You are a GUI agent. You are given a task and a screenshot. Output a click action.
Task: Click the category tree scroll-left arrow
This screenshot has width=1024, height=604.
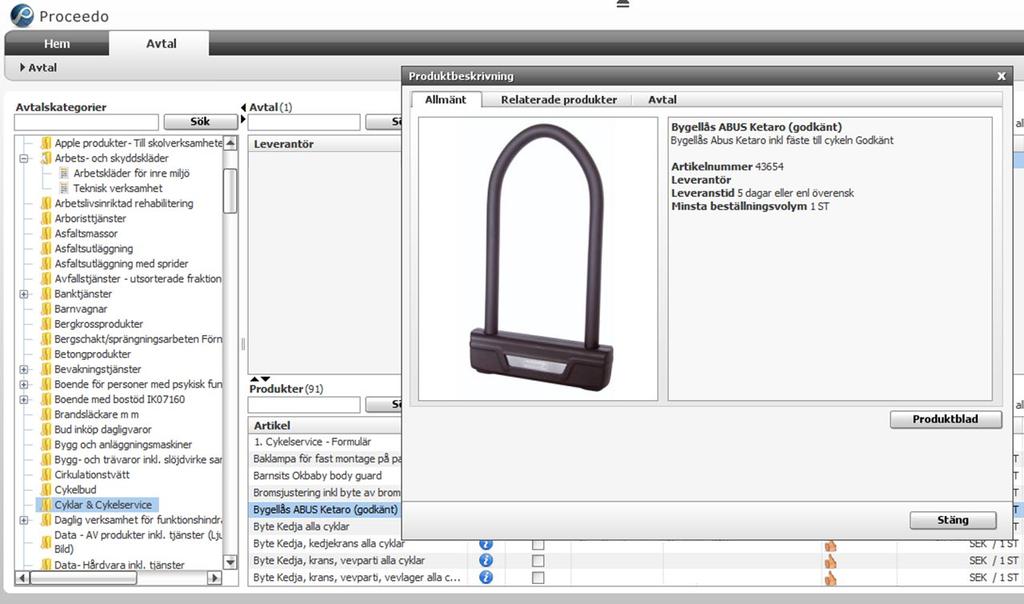click(x=22, y=578)
